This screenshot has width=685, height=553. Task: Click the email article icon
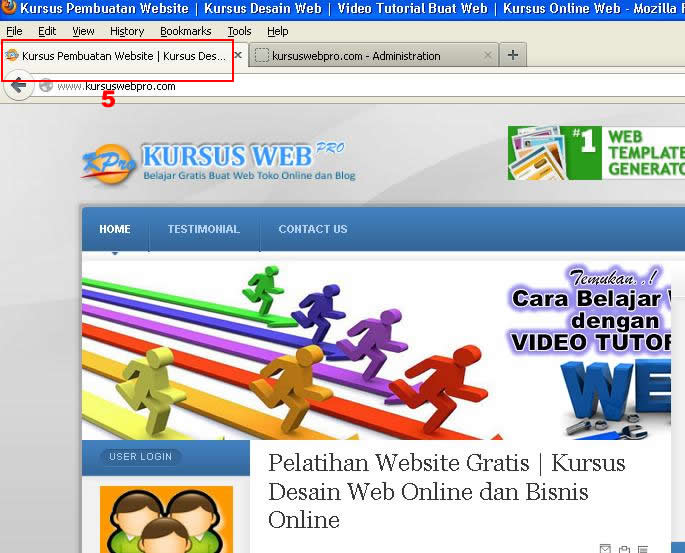605,548
